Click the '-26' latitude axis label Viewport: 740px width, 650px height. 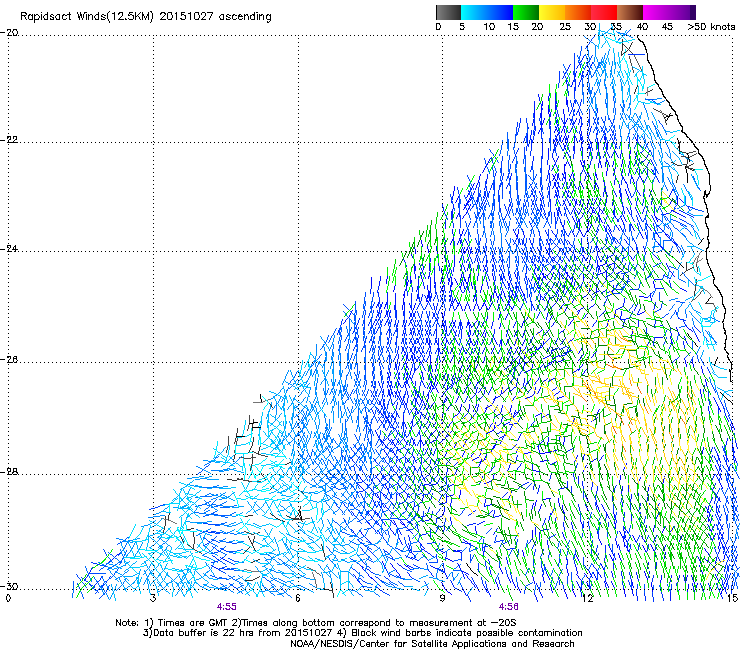[x=9, y=360]
